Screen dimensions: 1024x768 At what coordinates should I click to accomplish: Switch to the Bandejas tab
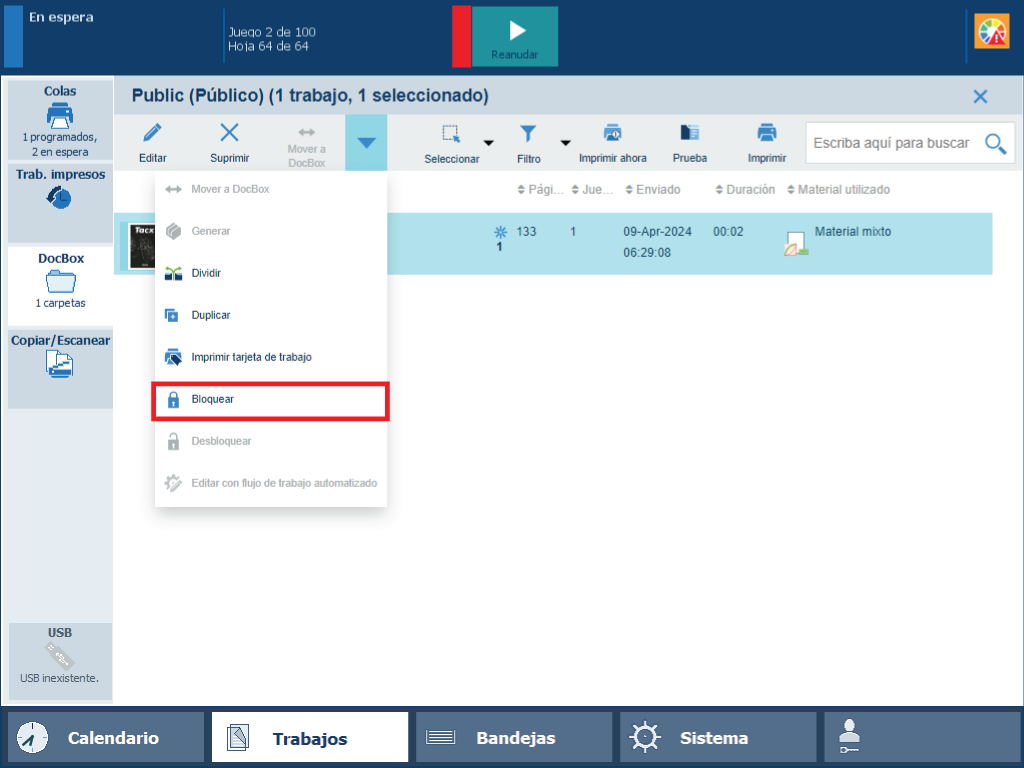tap(513, 738)
